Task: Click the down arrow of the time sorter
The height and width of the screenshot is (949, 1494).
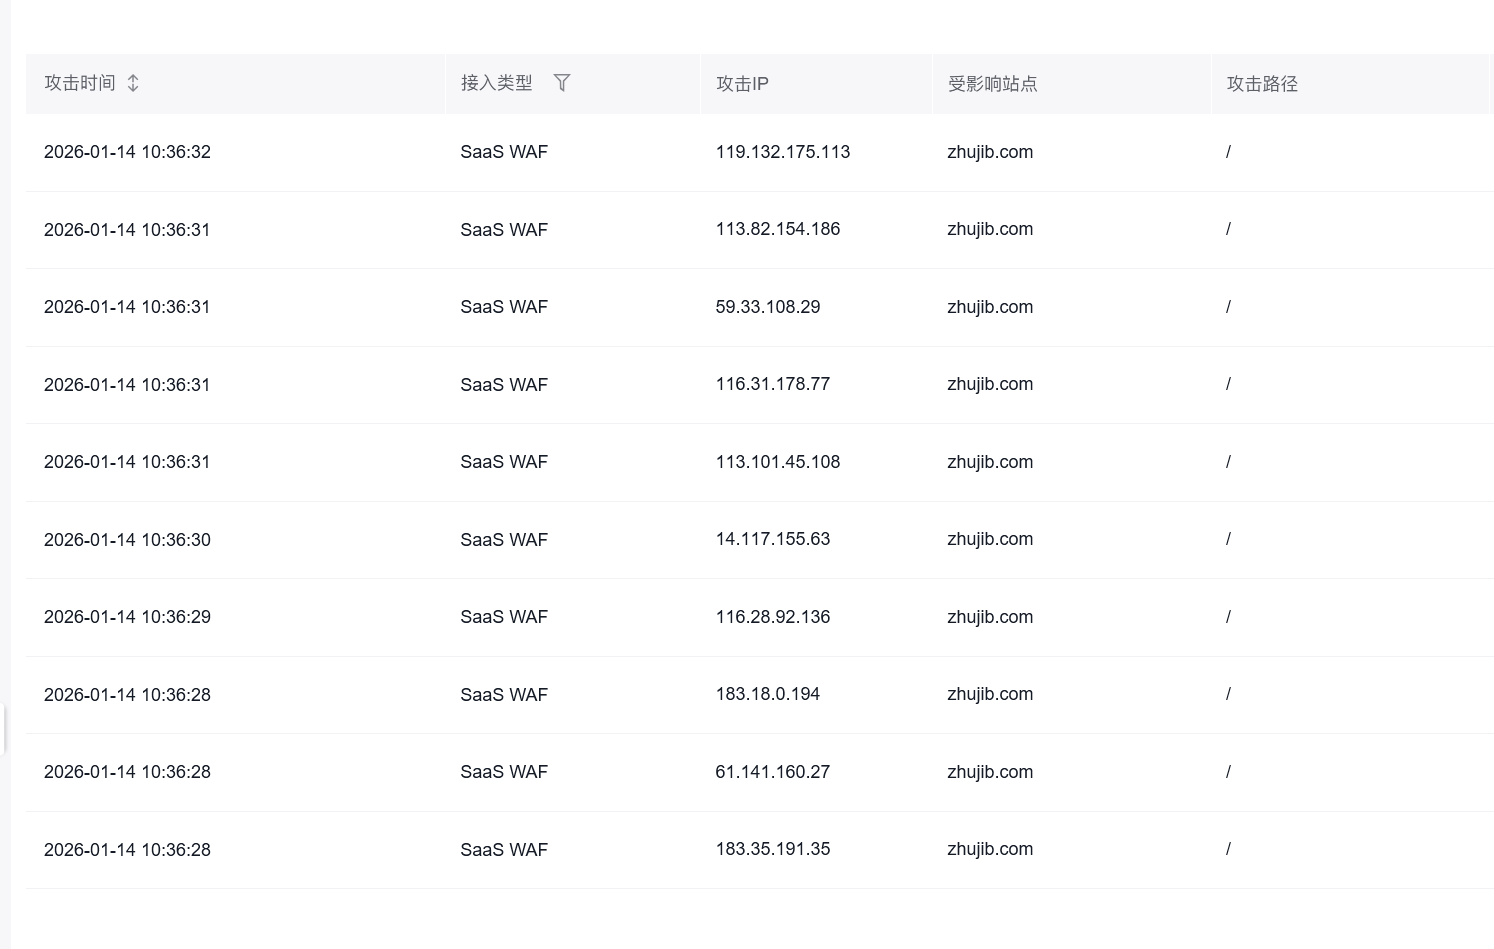Action: coord(132,89)
